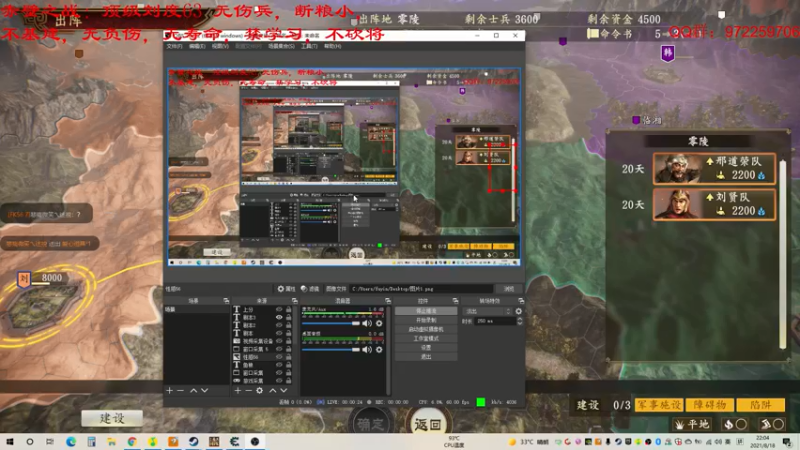Viewport: 800px width, 450px height.
Task: Adjust the microphone volume slider
Action: pos(331,323)
